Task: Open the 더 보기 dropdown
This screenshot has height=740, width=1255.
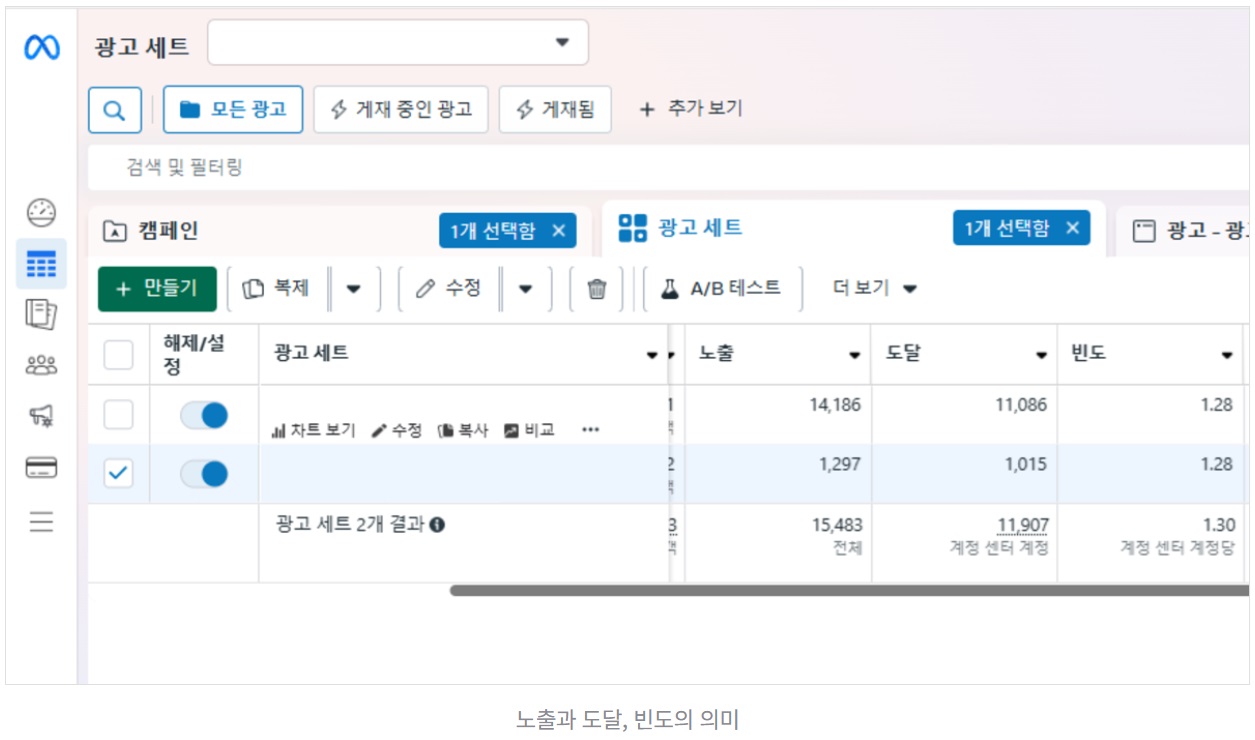Action: [875, 288]
